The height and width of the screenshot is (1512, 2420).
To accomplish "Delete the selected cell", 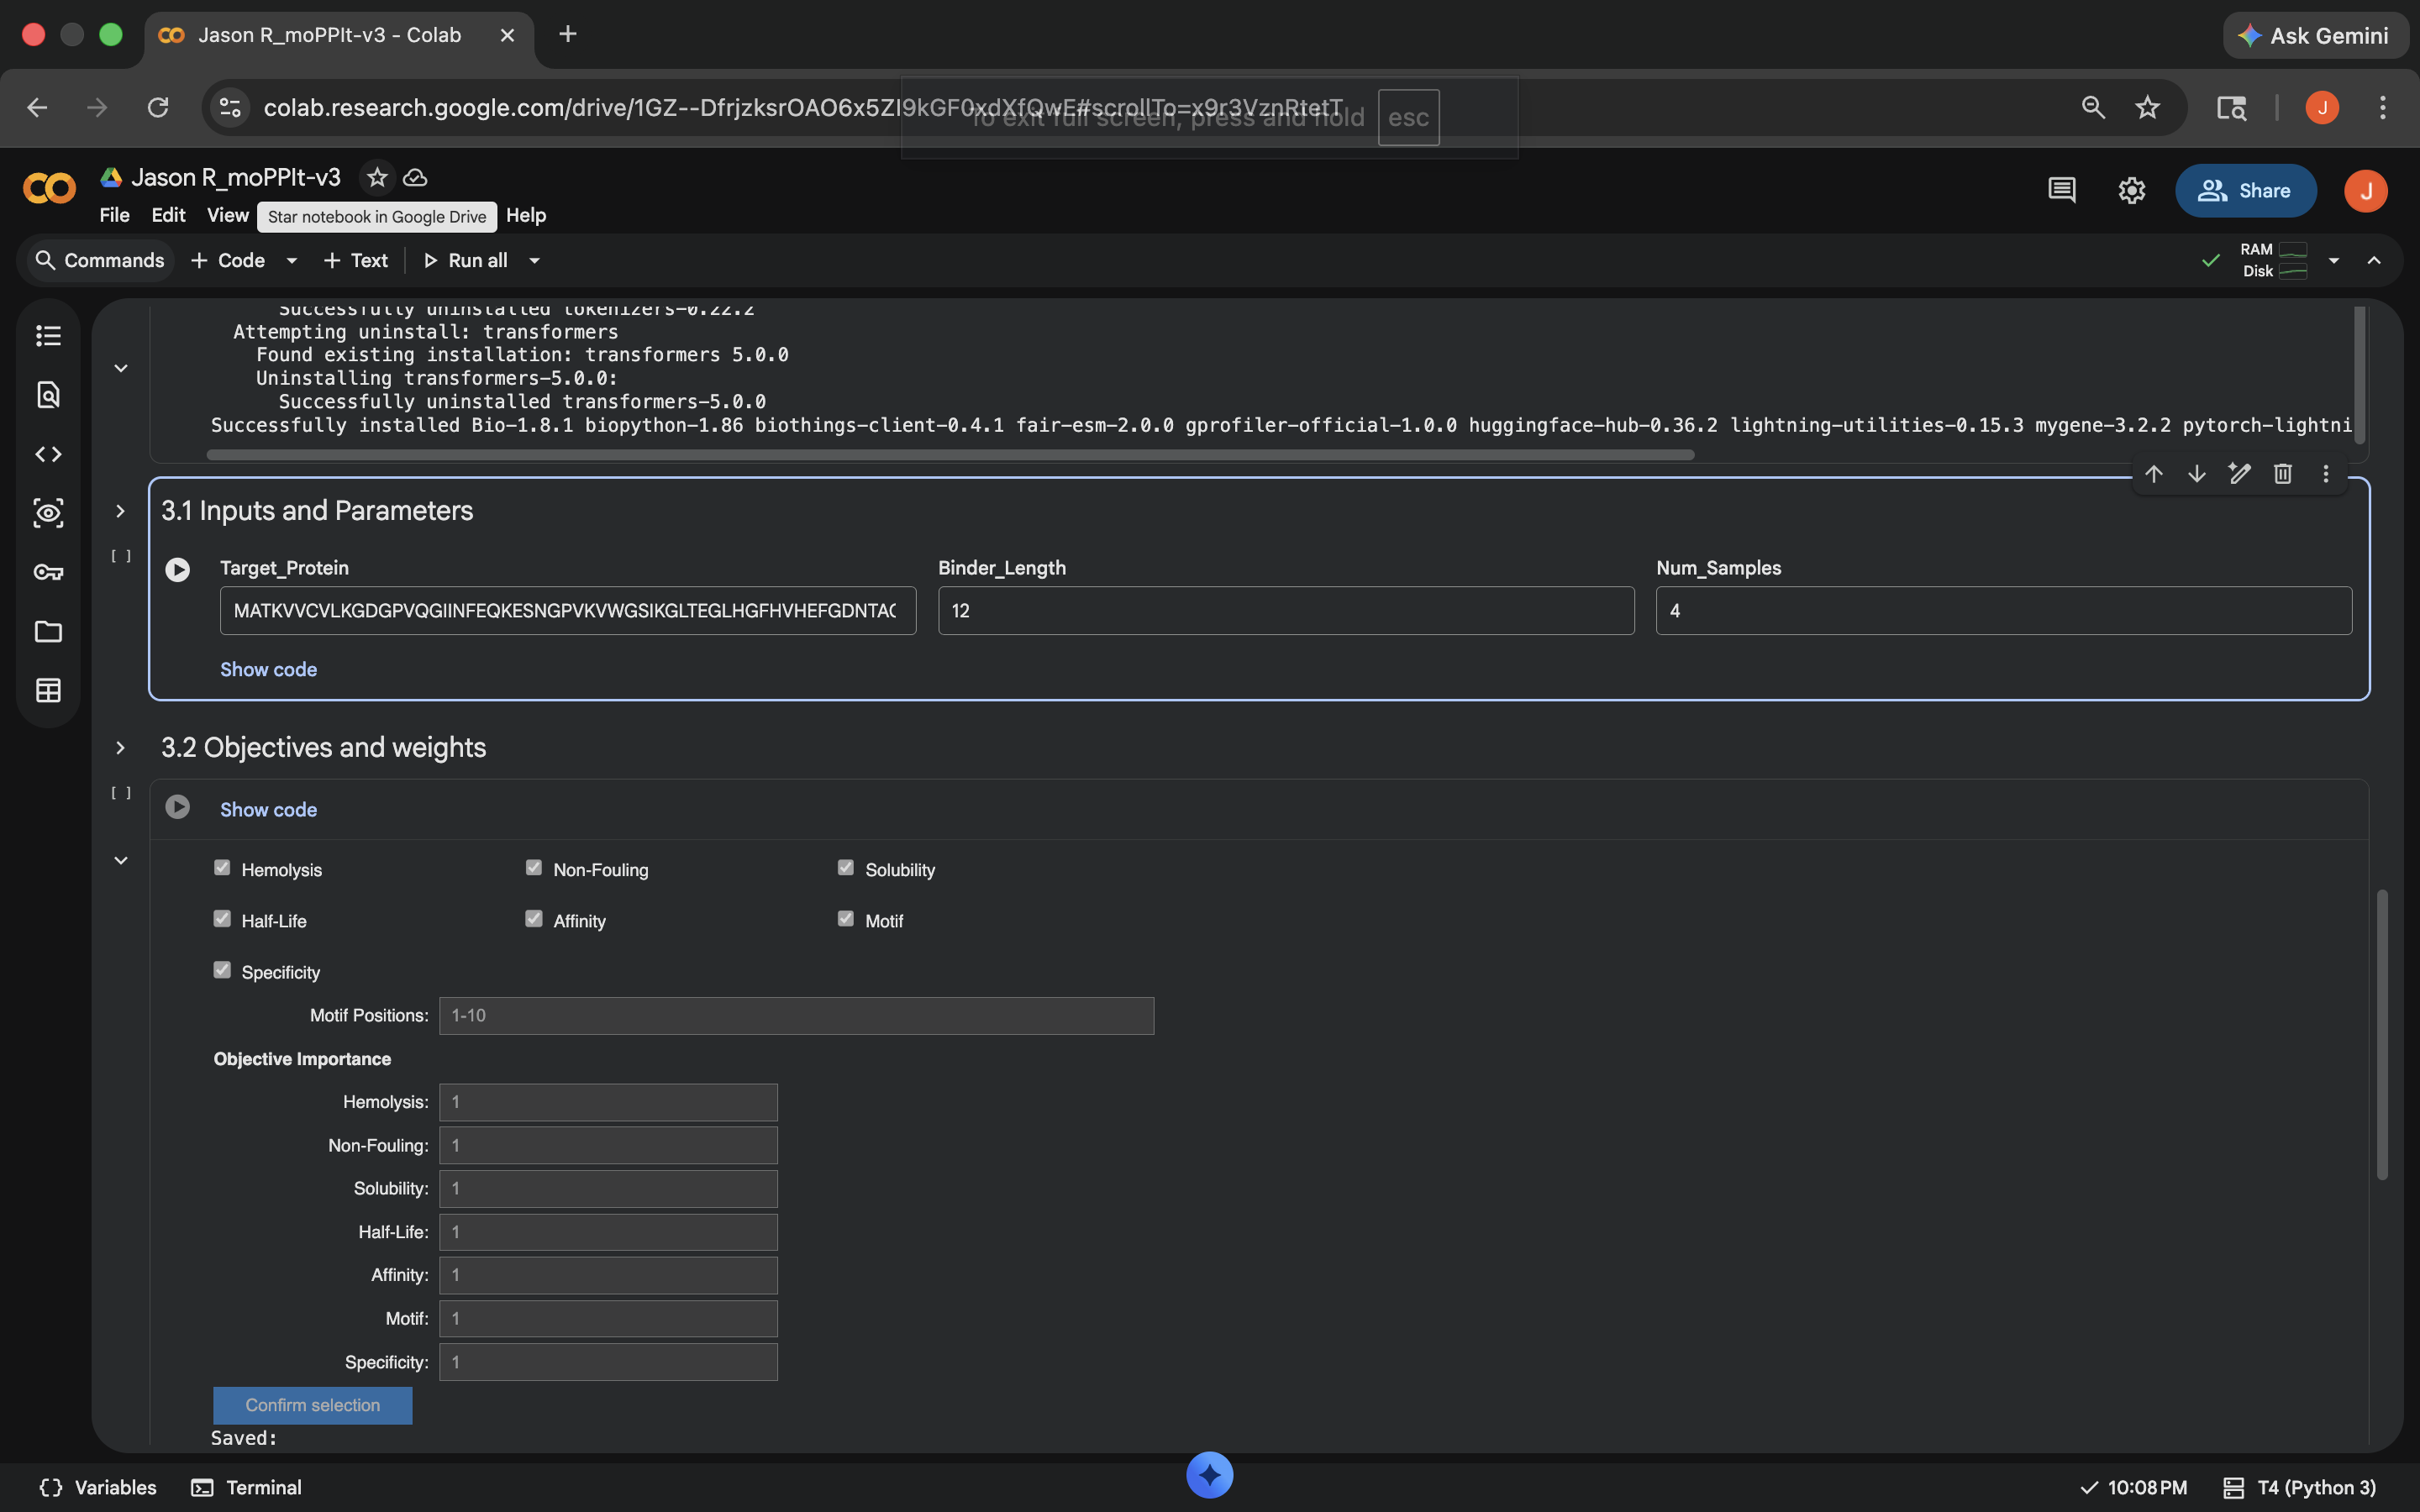I will click(2283, 473).
